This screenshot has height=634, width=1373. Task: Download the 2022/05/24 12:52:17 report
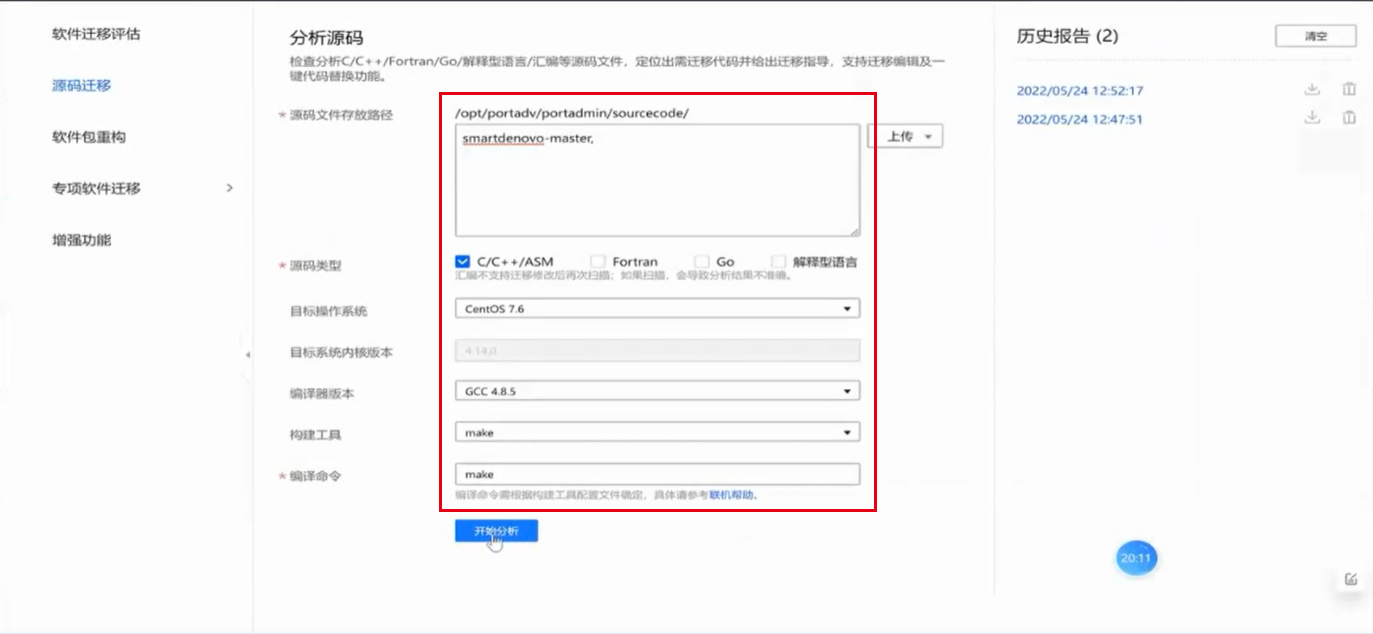pos(1312,90)
